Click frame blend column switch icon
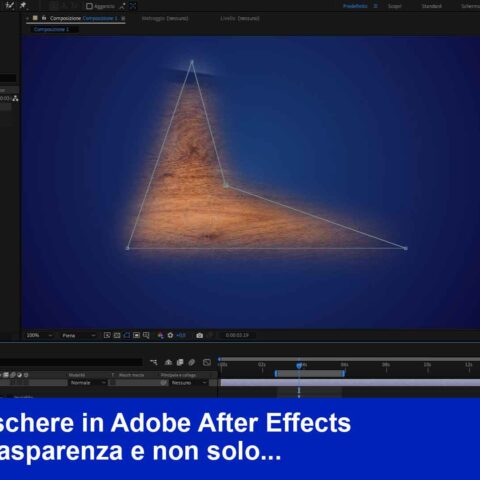The image size is (480, 480). point(6,375)
